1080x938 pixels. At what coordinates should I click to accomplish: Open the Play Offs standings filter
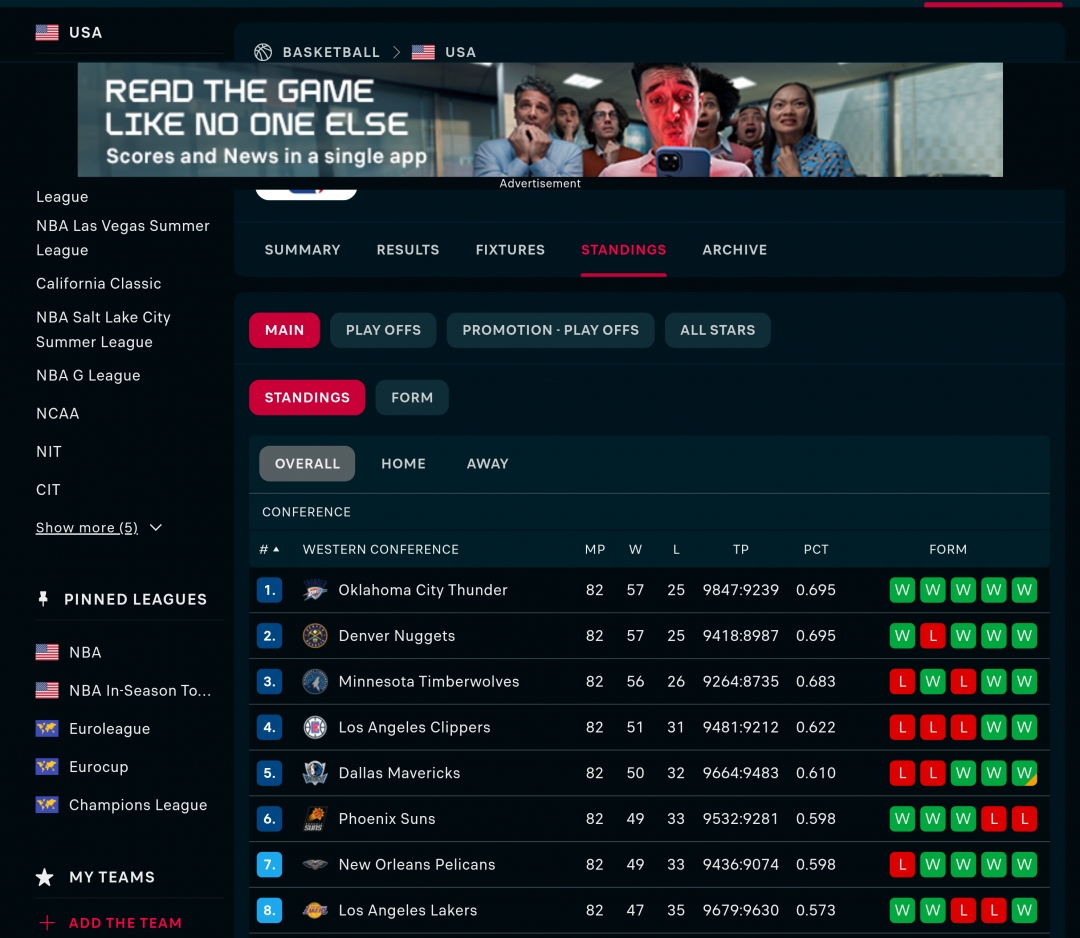[x=383, y=330]
